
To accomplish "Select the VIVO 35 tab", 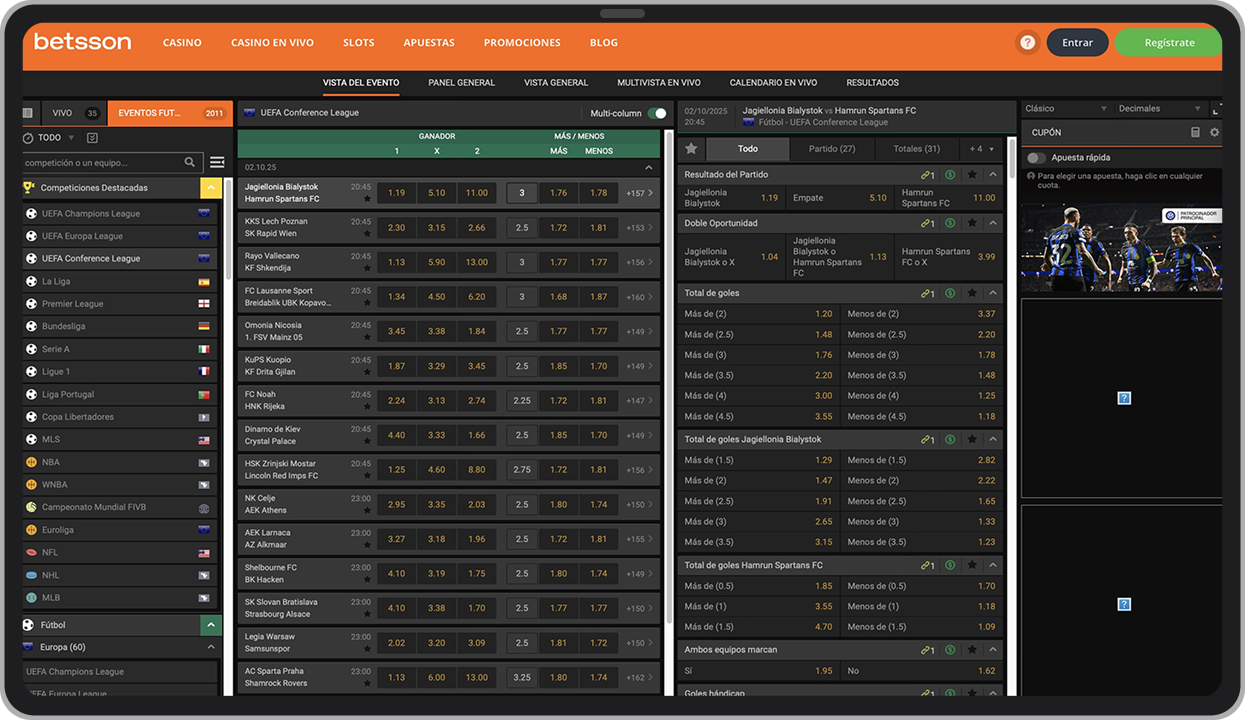I will coord(73,113).
